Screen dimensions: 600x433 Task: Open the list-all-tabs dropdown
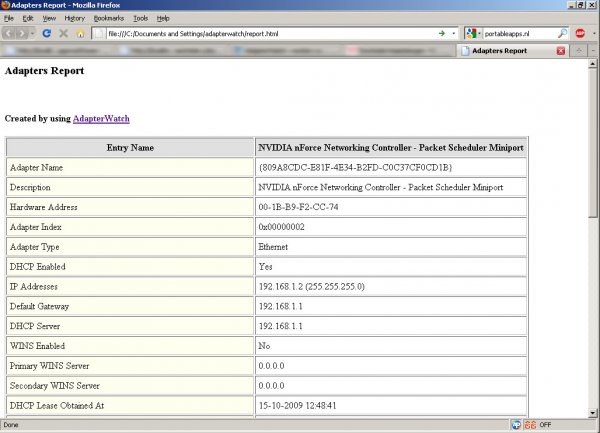(x=593, y=51)
